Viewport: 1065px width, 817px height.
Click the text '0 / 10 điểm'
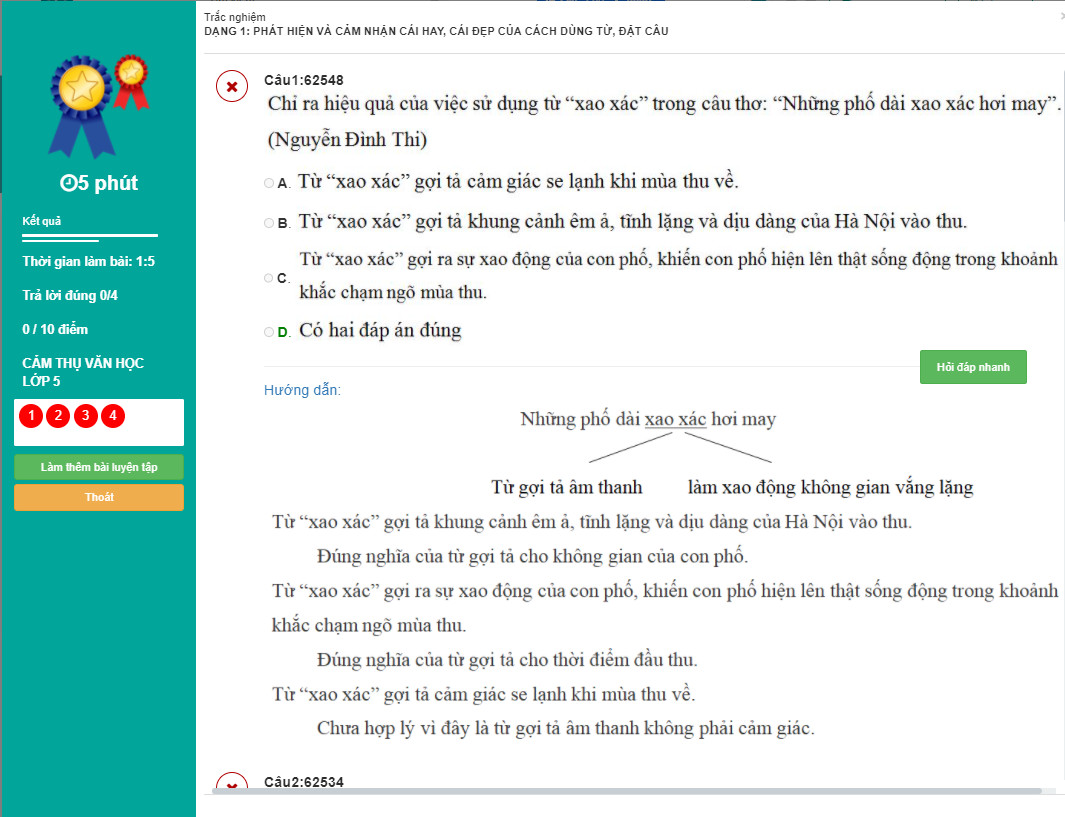pos(55,329)
